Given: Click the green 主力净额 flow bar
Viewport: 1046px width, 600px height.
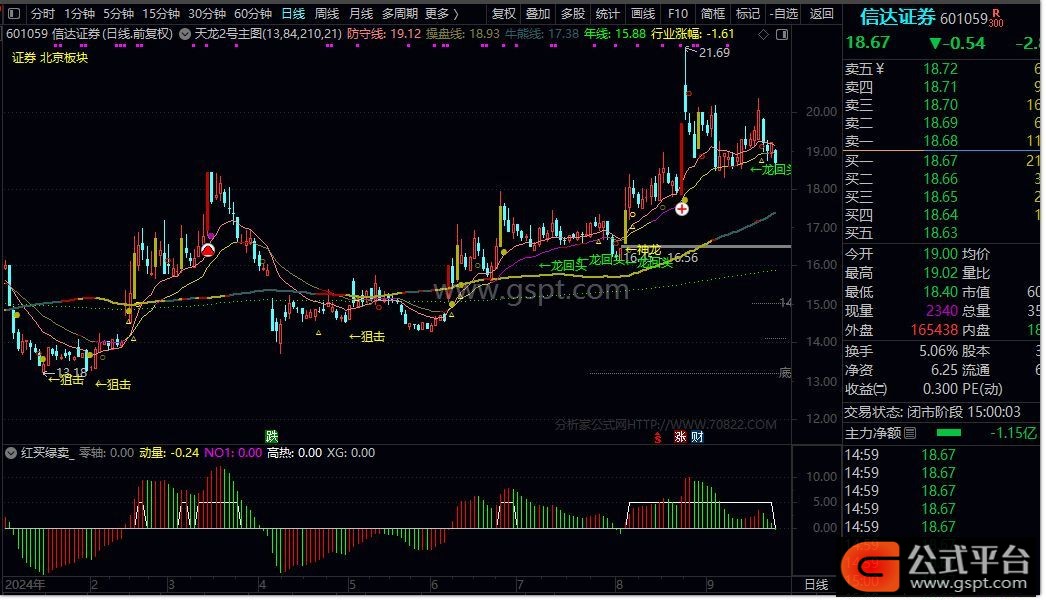Looking at the screenshot, I should click(947, 433).
